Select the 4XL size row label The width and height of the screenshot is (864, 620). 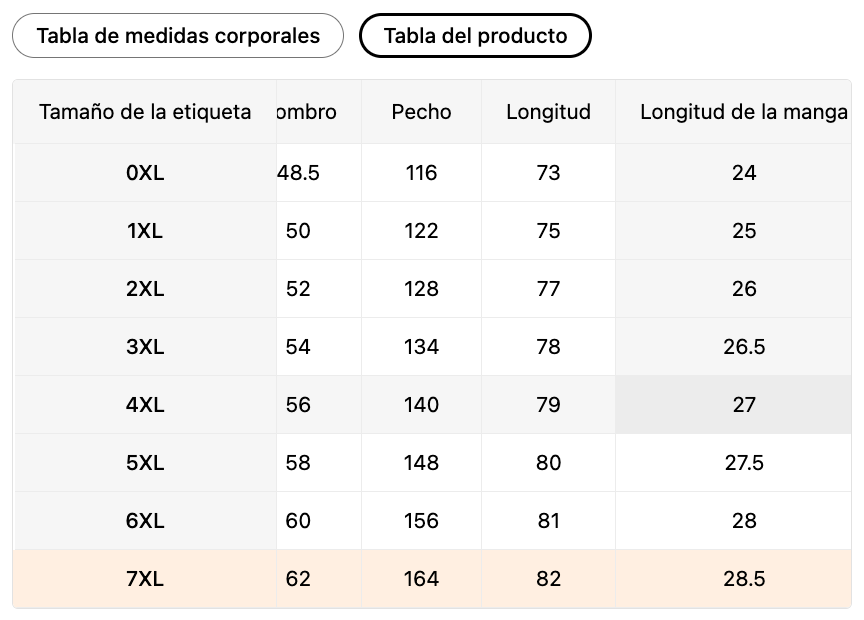[145, 405]
